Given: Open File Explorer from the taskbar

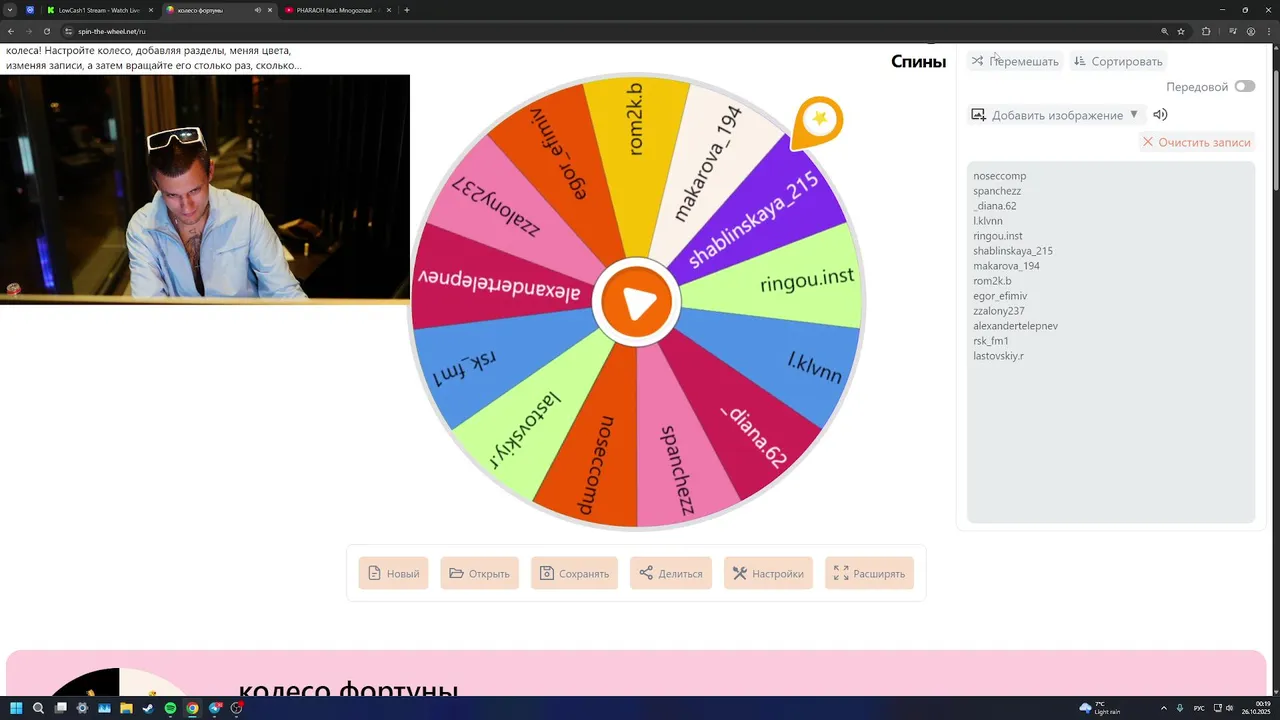Looking at the screenshot, I should 126,708.
